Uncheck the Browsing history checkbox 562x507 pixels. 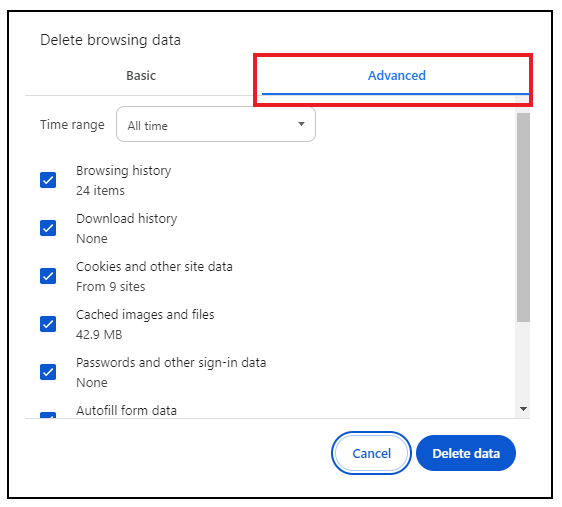(x=48, y=180)
